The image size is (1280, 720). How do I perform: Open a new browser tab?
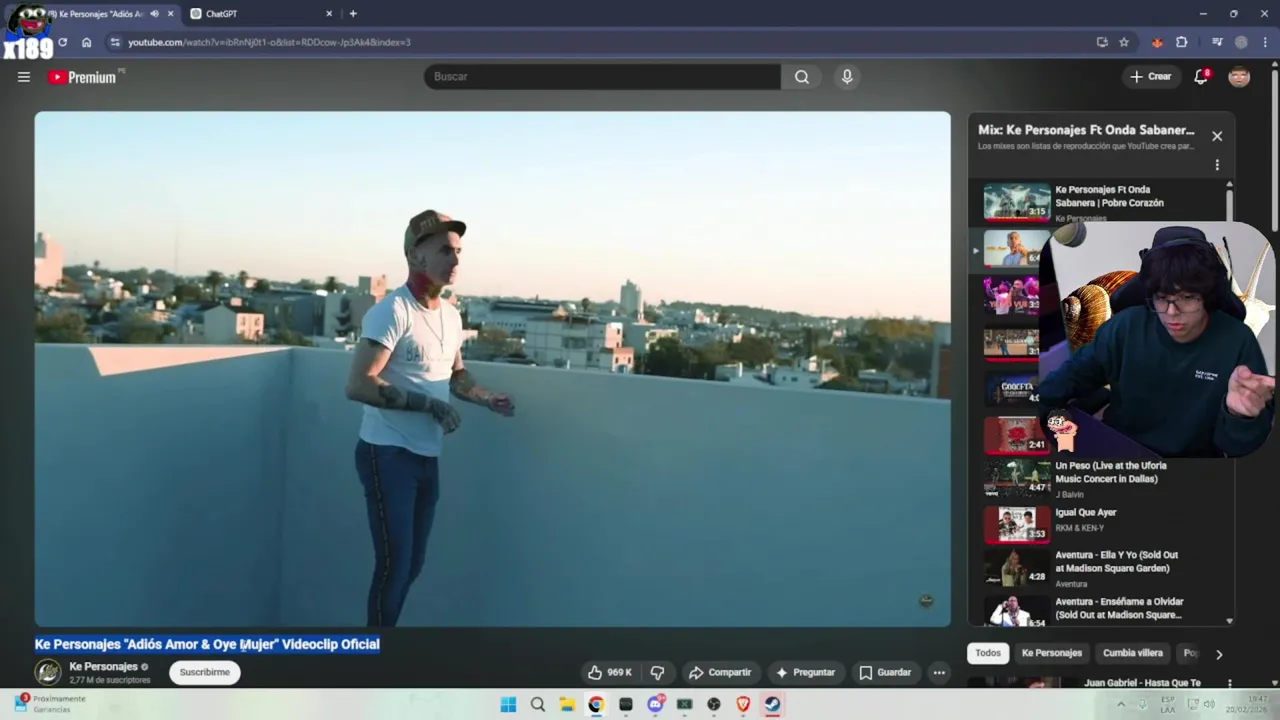tap(353, 14)
